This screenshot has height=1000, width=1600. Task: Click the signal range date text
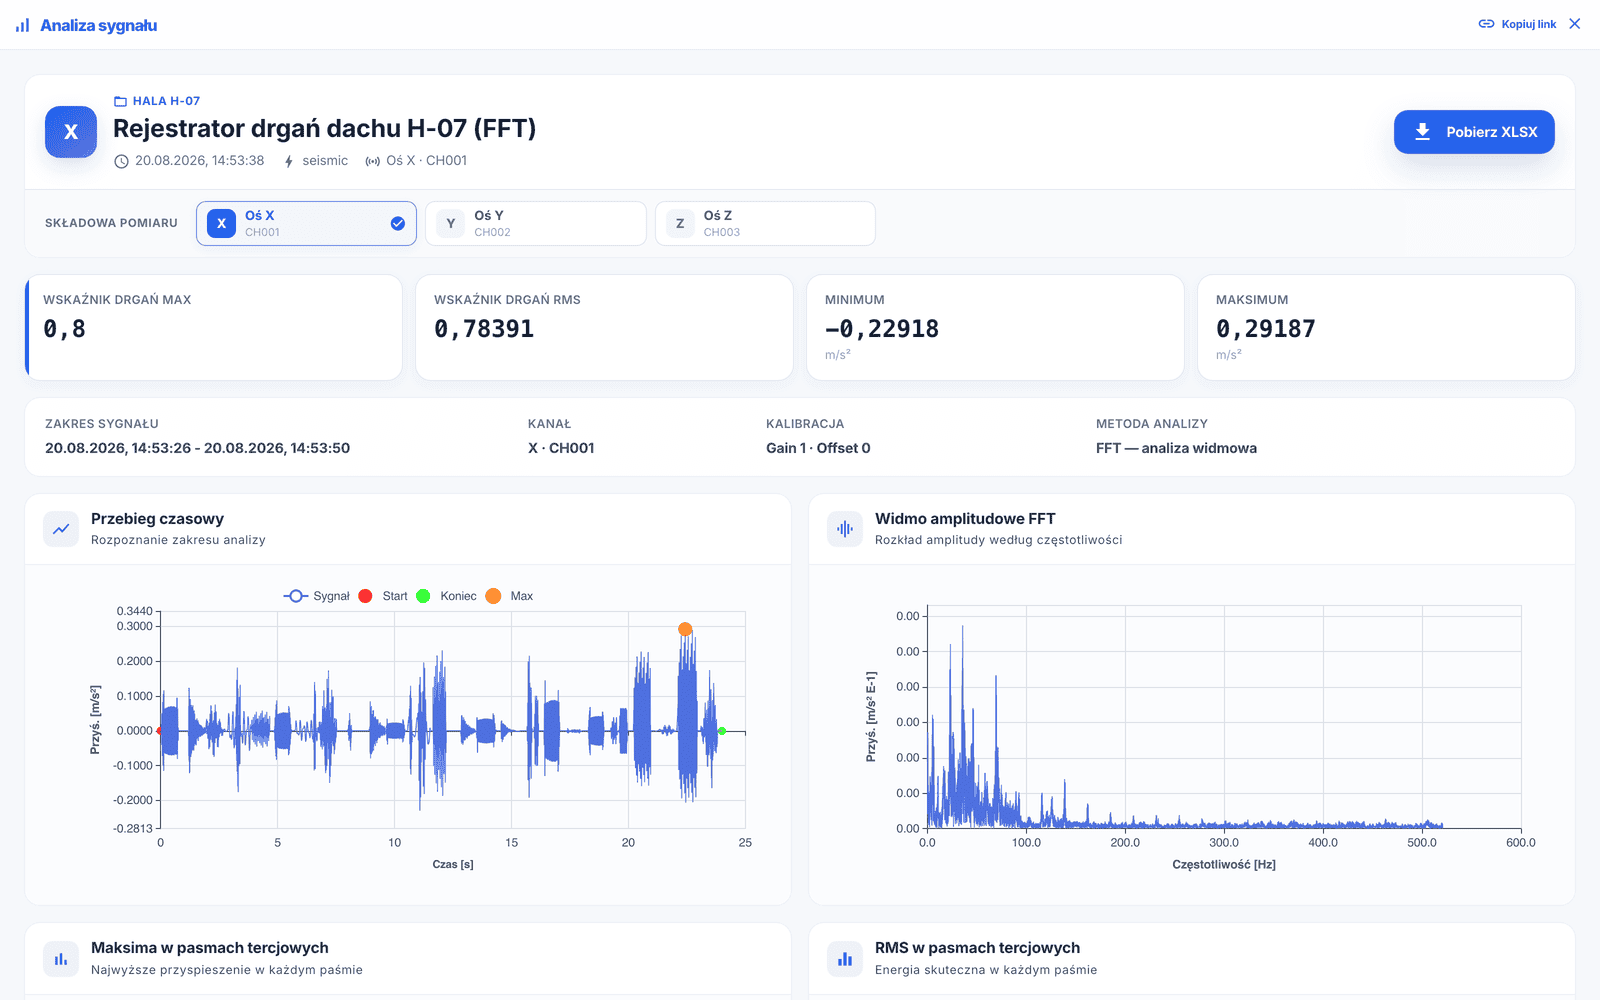[x=198, y=448]
